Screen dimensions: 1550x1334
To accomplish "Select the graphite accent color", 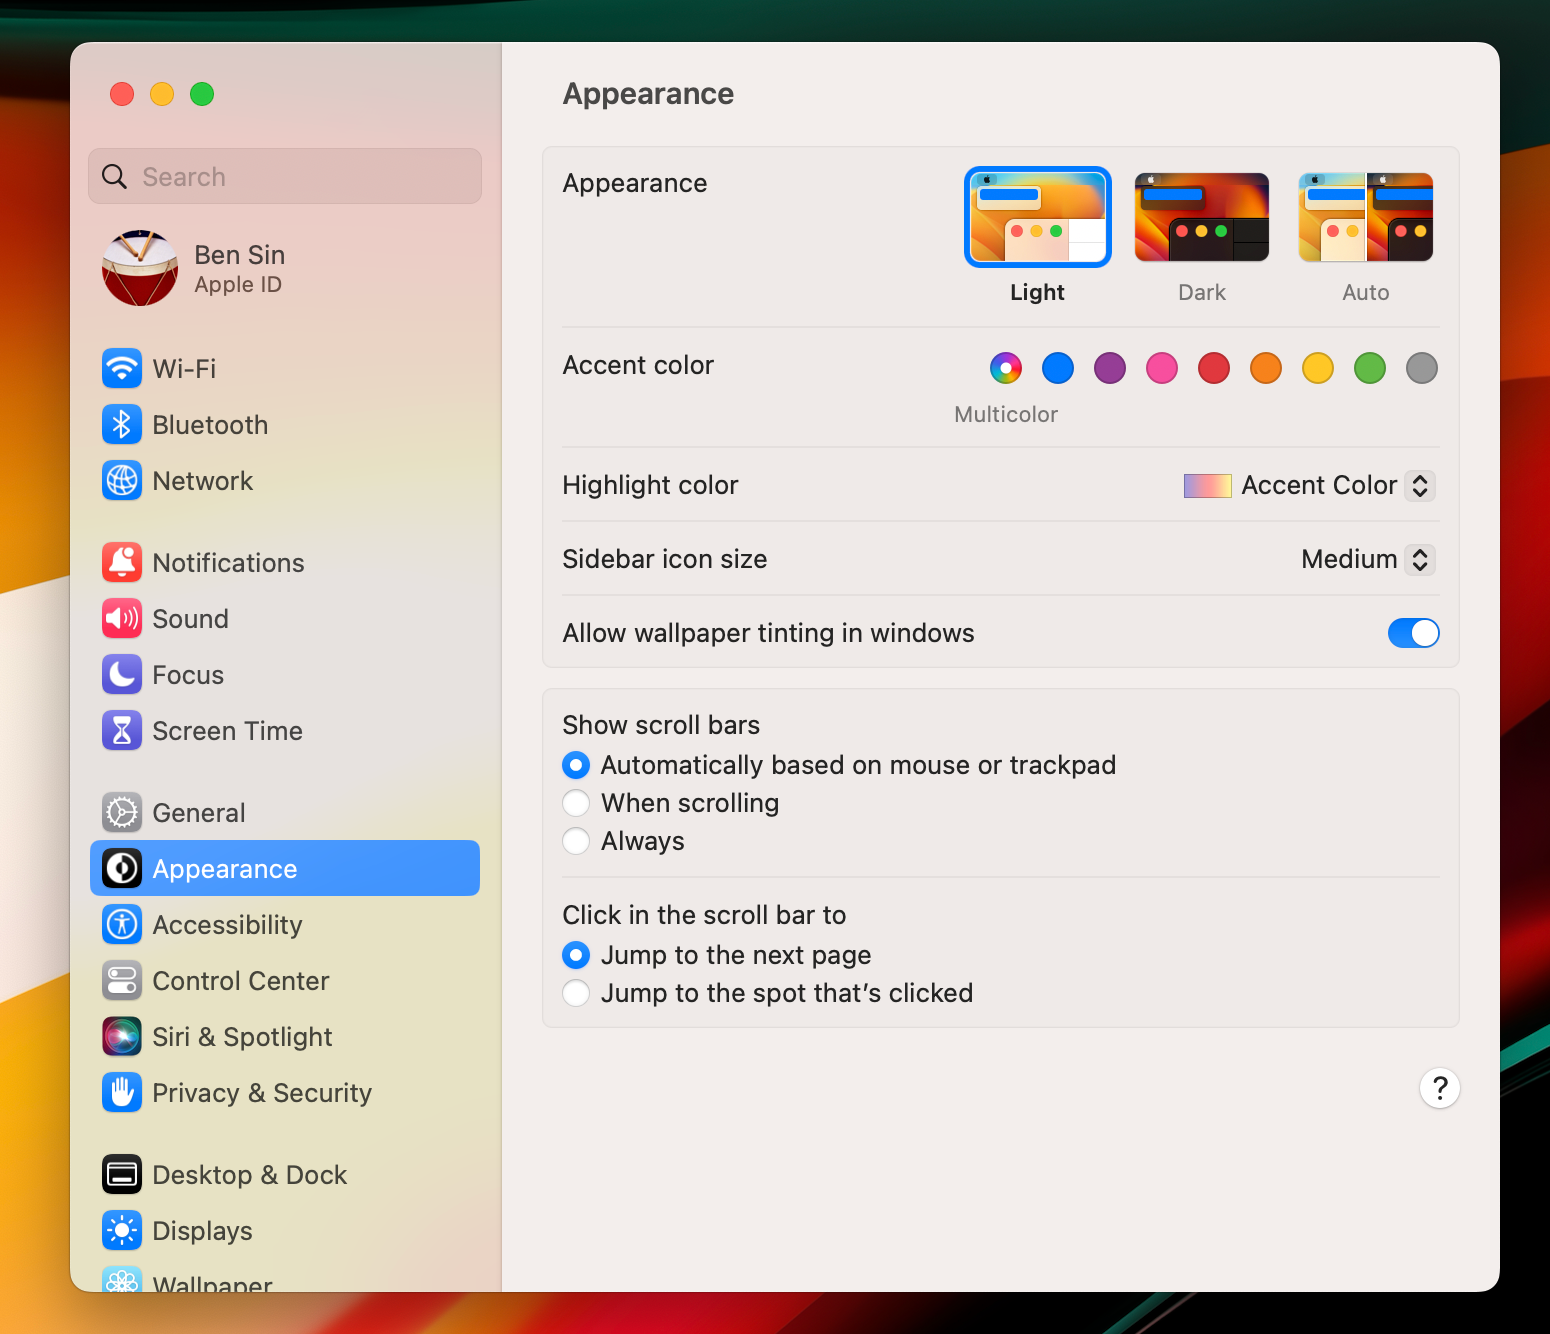I will (x=1422, y=368).
